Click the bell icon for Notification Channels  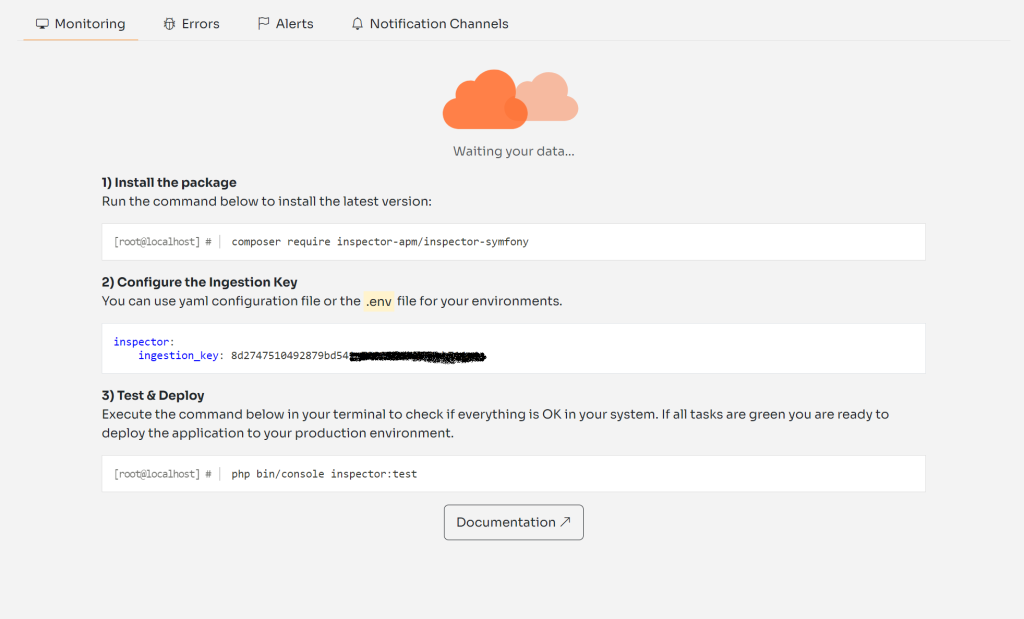pyautogui.click(x=357, y=23)
